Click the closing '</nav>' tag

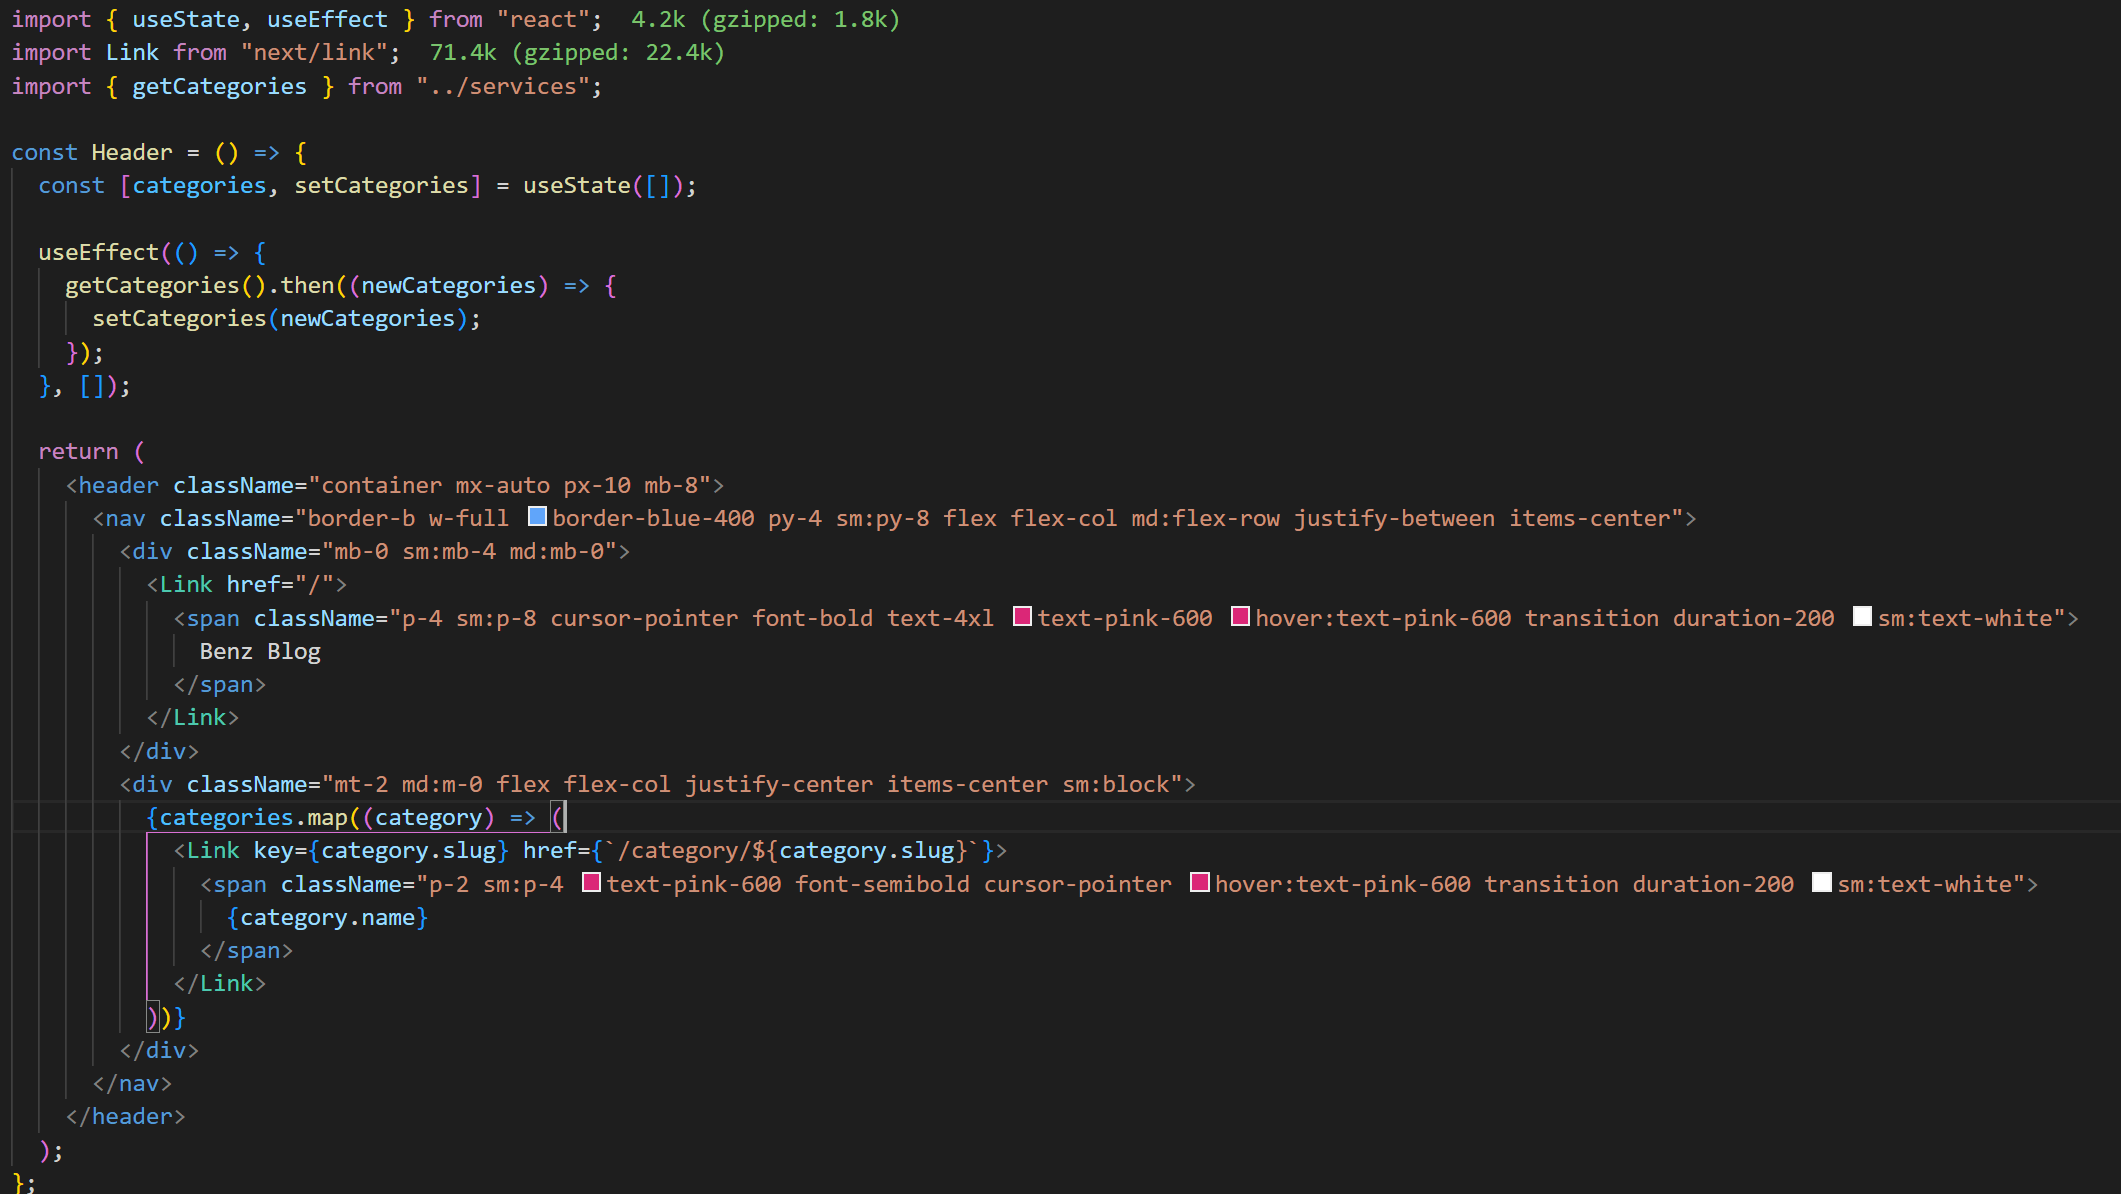[132, 1084]
